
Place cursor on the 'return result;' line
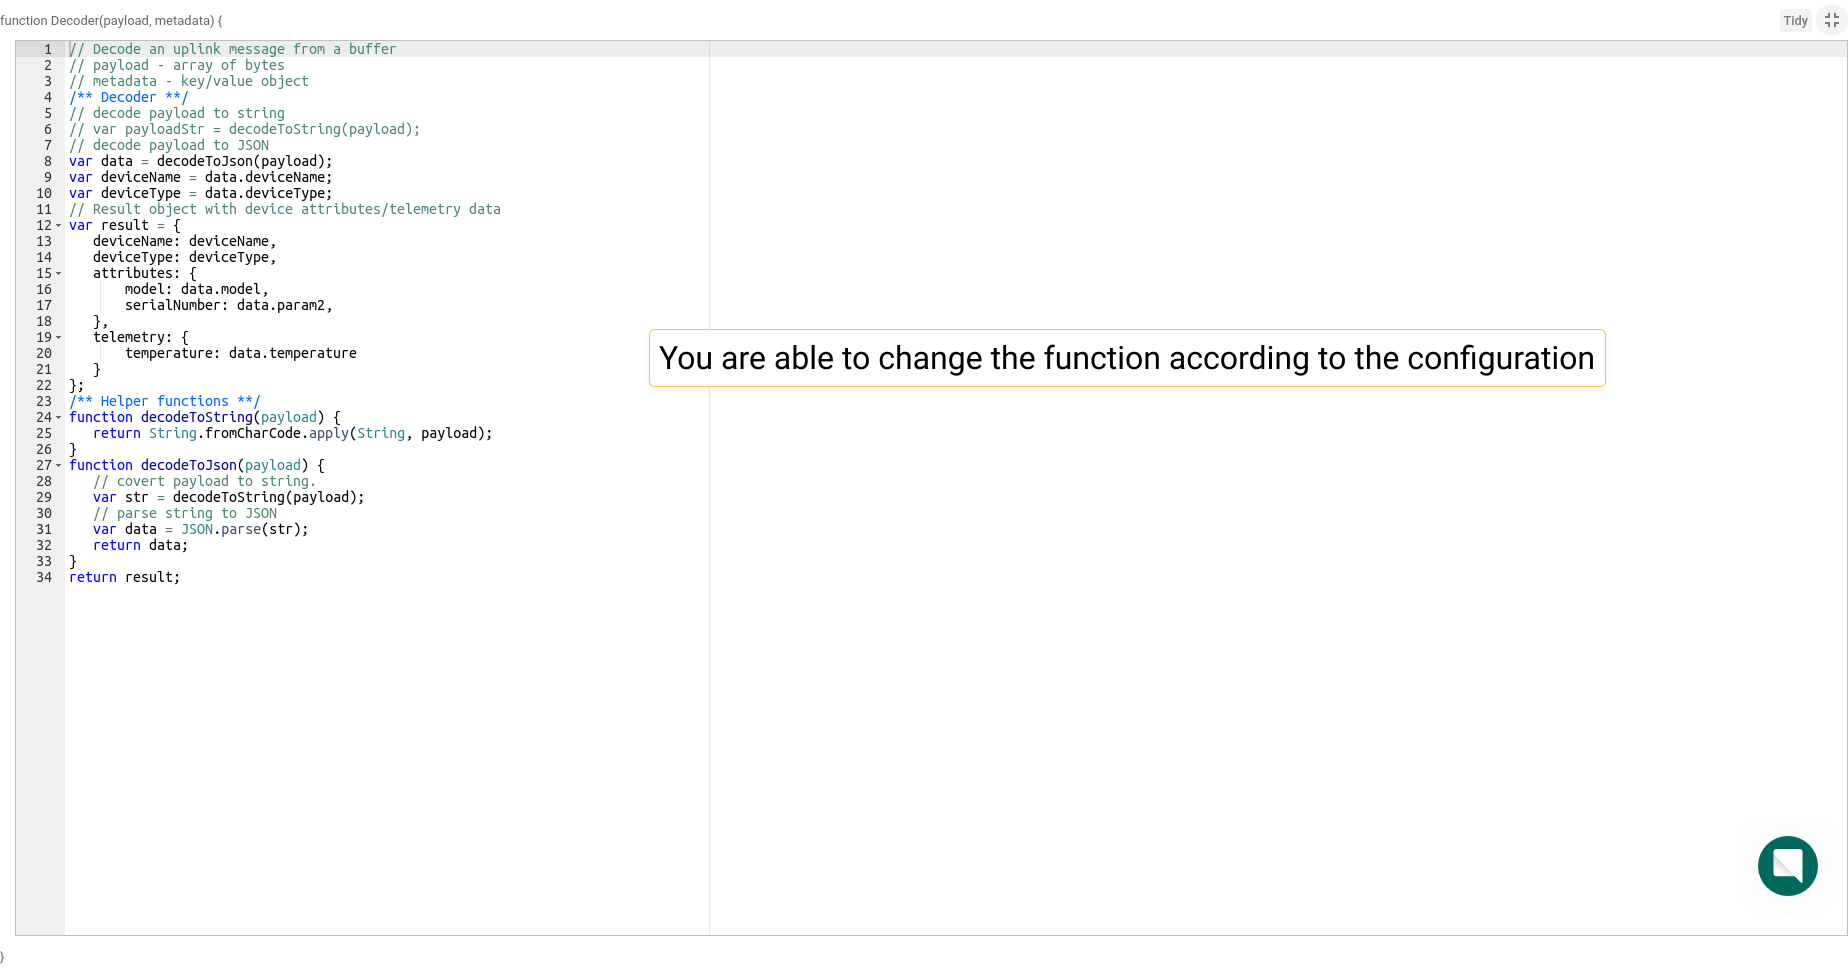[125, 577]
